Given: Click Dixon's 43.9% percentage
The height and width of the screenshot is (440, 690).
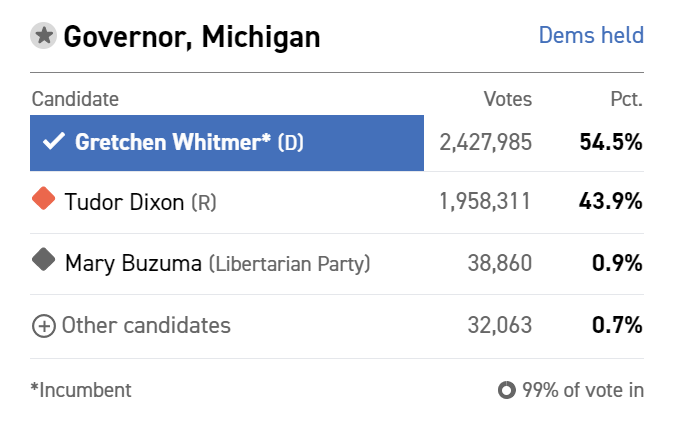Looking at the screenshot, I should click(611, 202).
